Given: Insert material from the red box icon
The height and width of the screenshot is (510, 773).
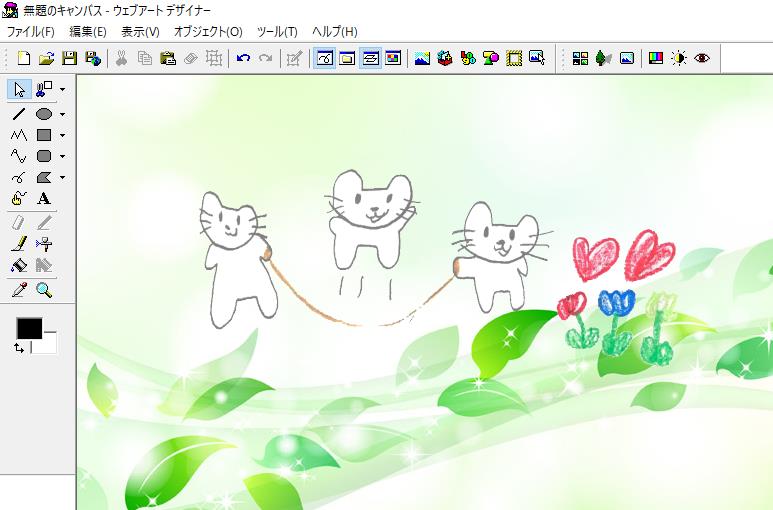Looking at the screenshot, I should 445,58.
